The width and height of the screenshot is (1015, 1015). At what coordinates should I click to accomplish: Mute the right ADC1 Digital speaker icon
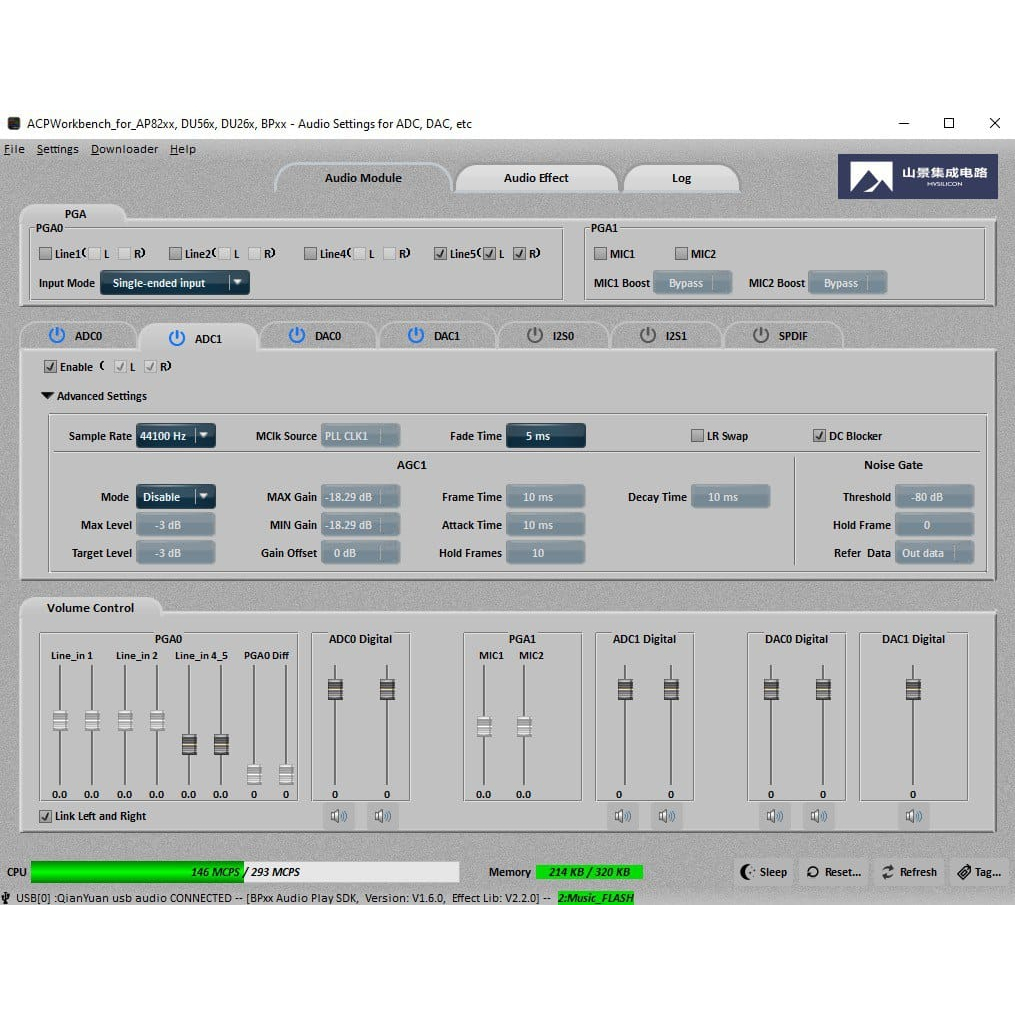(x=666, y=816)
